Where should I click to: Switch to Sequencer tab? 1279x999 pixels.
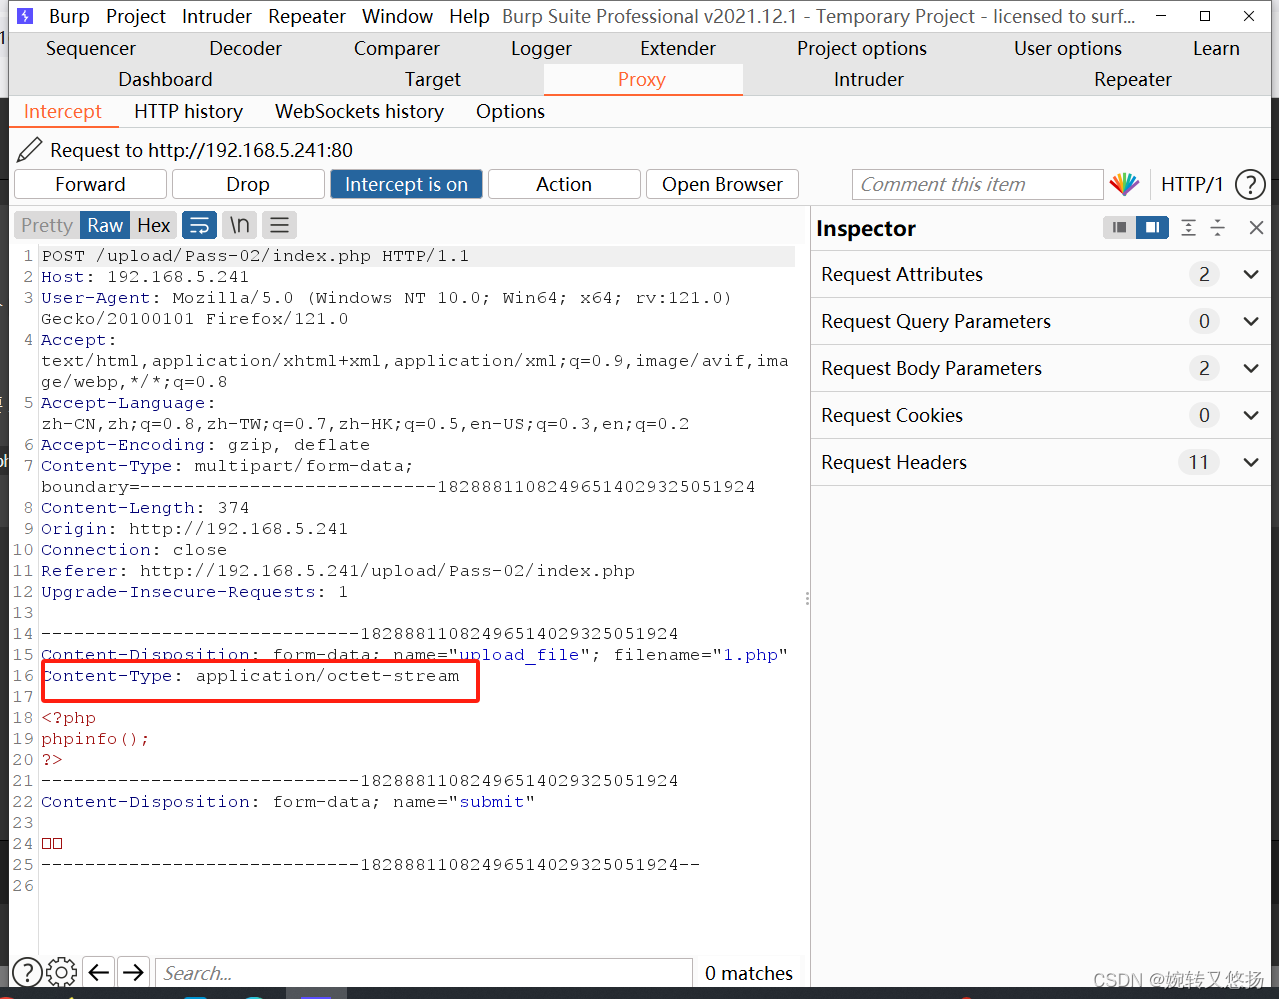91,48
